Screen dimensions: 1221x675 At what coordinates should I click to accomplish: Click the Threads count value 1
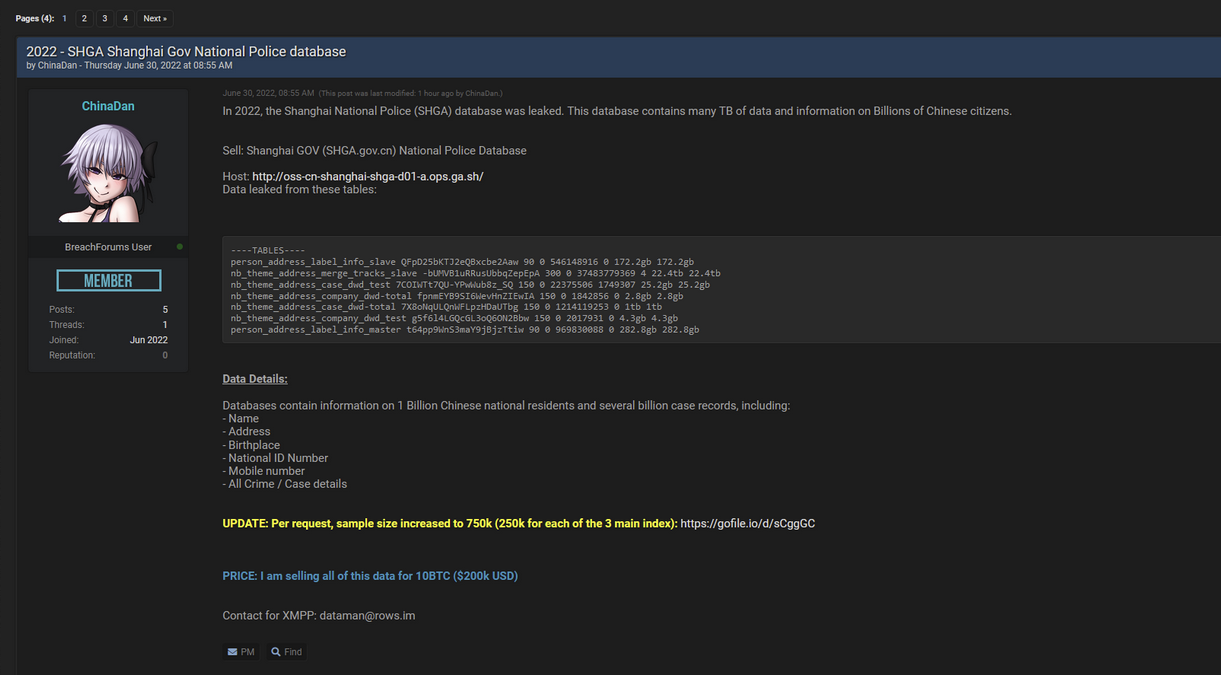tap(165, 325)
